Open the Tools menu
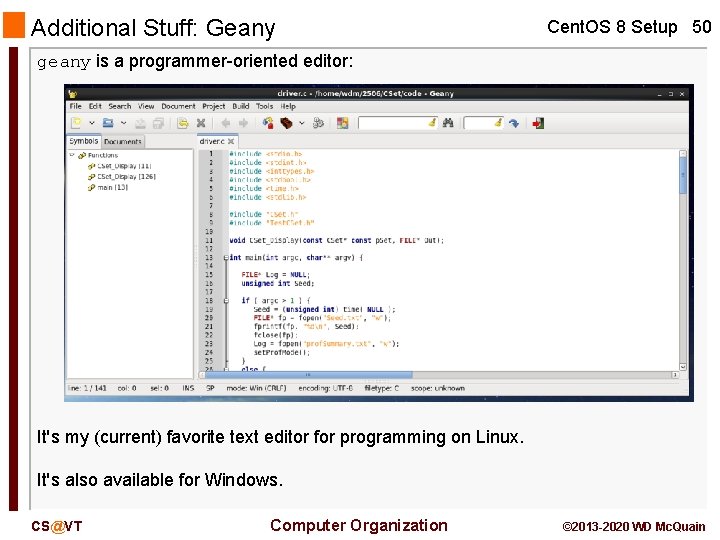 coord(264,106)
